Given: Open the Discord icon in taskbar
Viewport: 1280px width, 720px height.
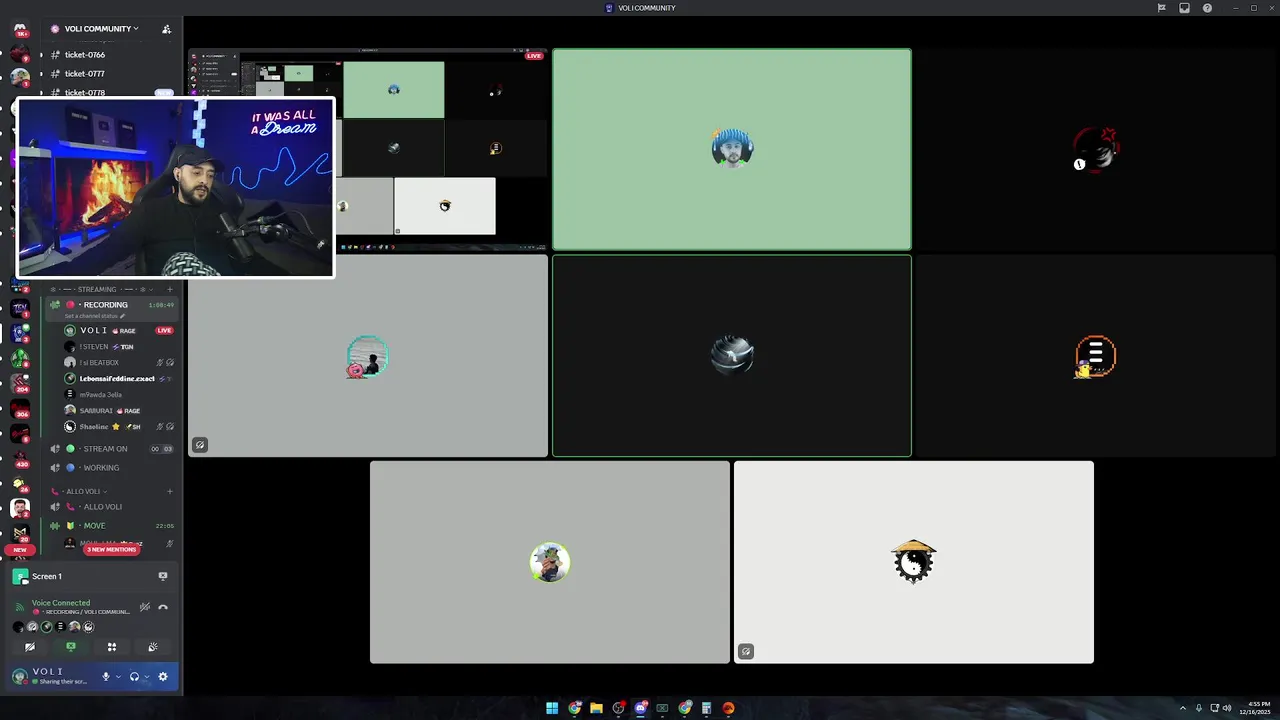Looking at the screenshot, I should pyautogui.click(x=641, y=708).
